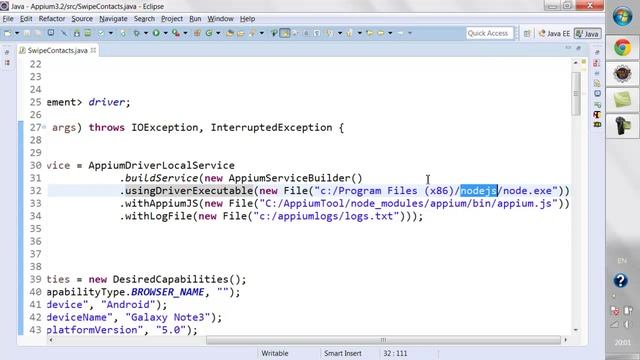Click the Android Virtual Device Manager icon
The width and height of the screenshot is (640, 360).
coord(87,33)
